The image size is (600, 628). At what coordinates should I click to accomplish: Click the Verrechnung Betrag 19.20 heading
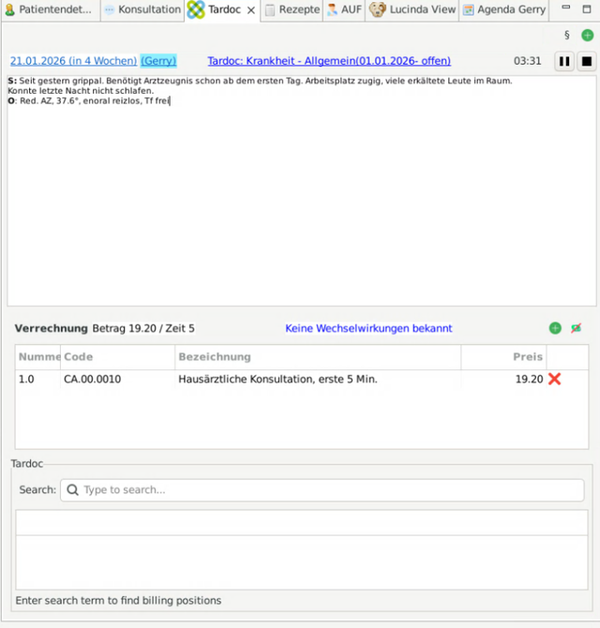105,328
